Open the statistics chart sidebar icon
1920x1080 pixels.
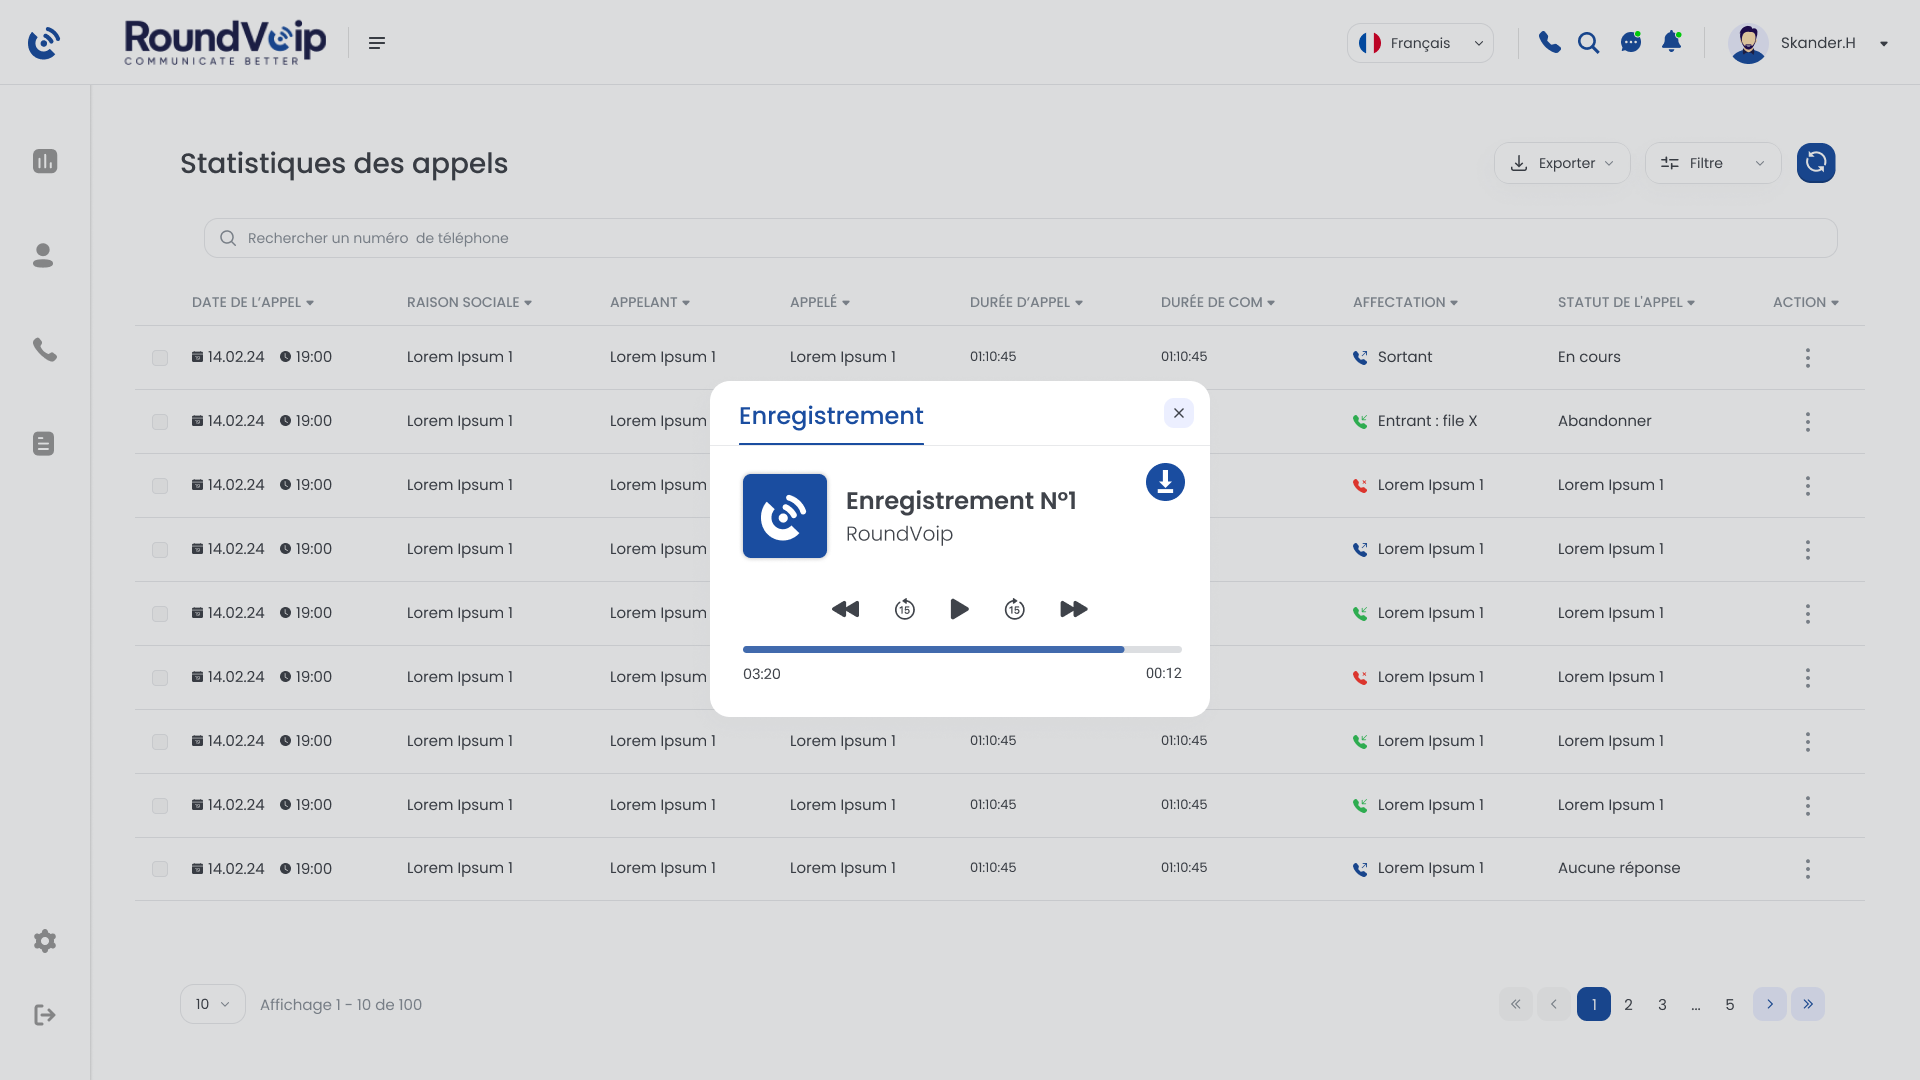45,161
